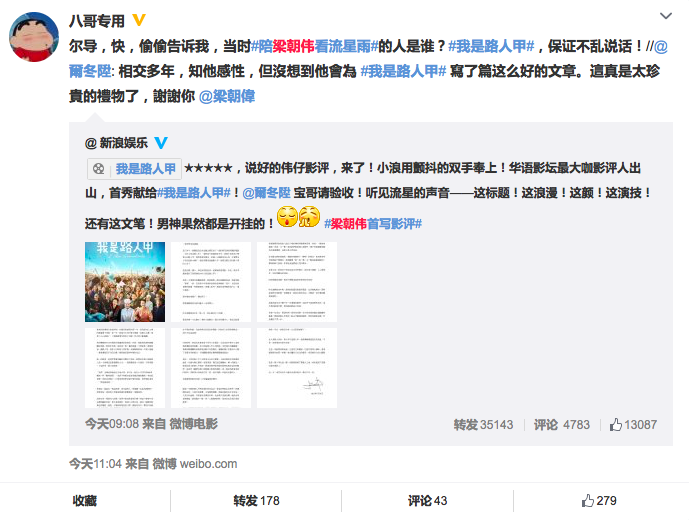The image size is (689, 520).
Task: Open hashtag #陪梁朝伟看流星雨#
Action: point(314,46)
